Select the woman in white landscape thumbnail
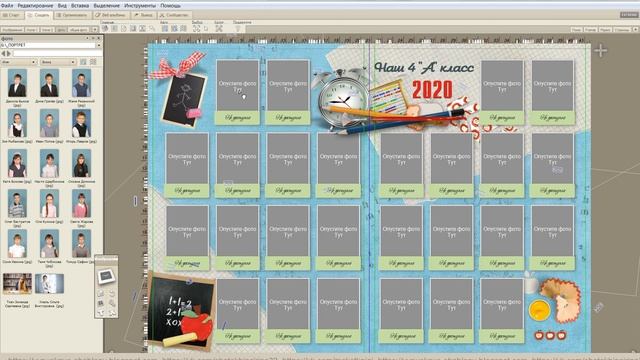Screen dimensions: 640x360 point(49,284)
